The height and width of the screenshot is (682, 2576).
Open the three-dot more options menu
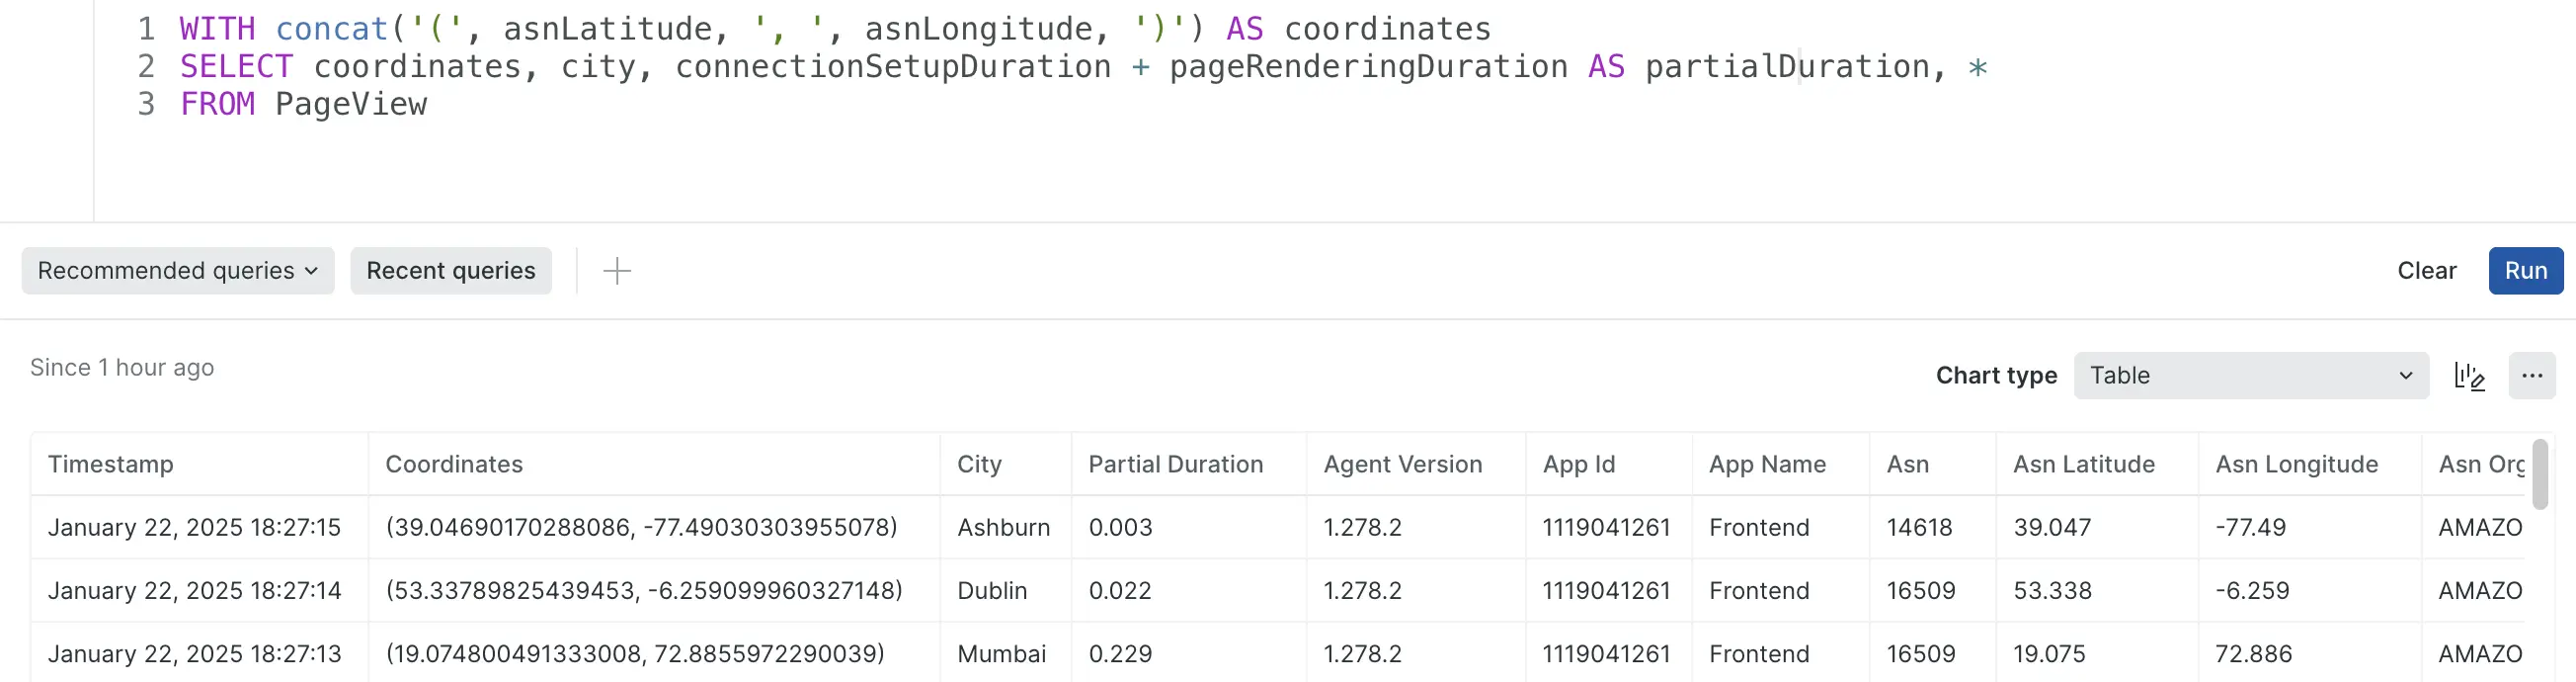[x=2531, y=376]
